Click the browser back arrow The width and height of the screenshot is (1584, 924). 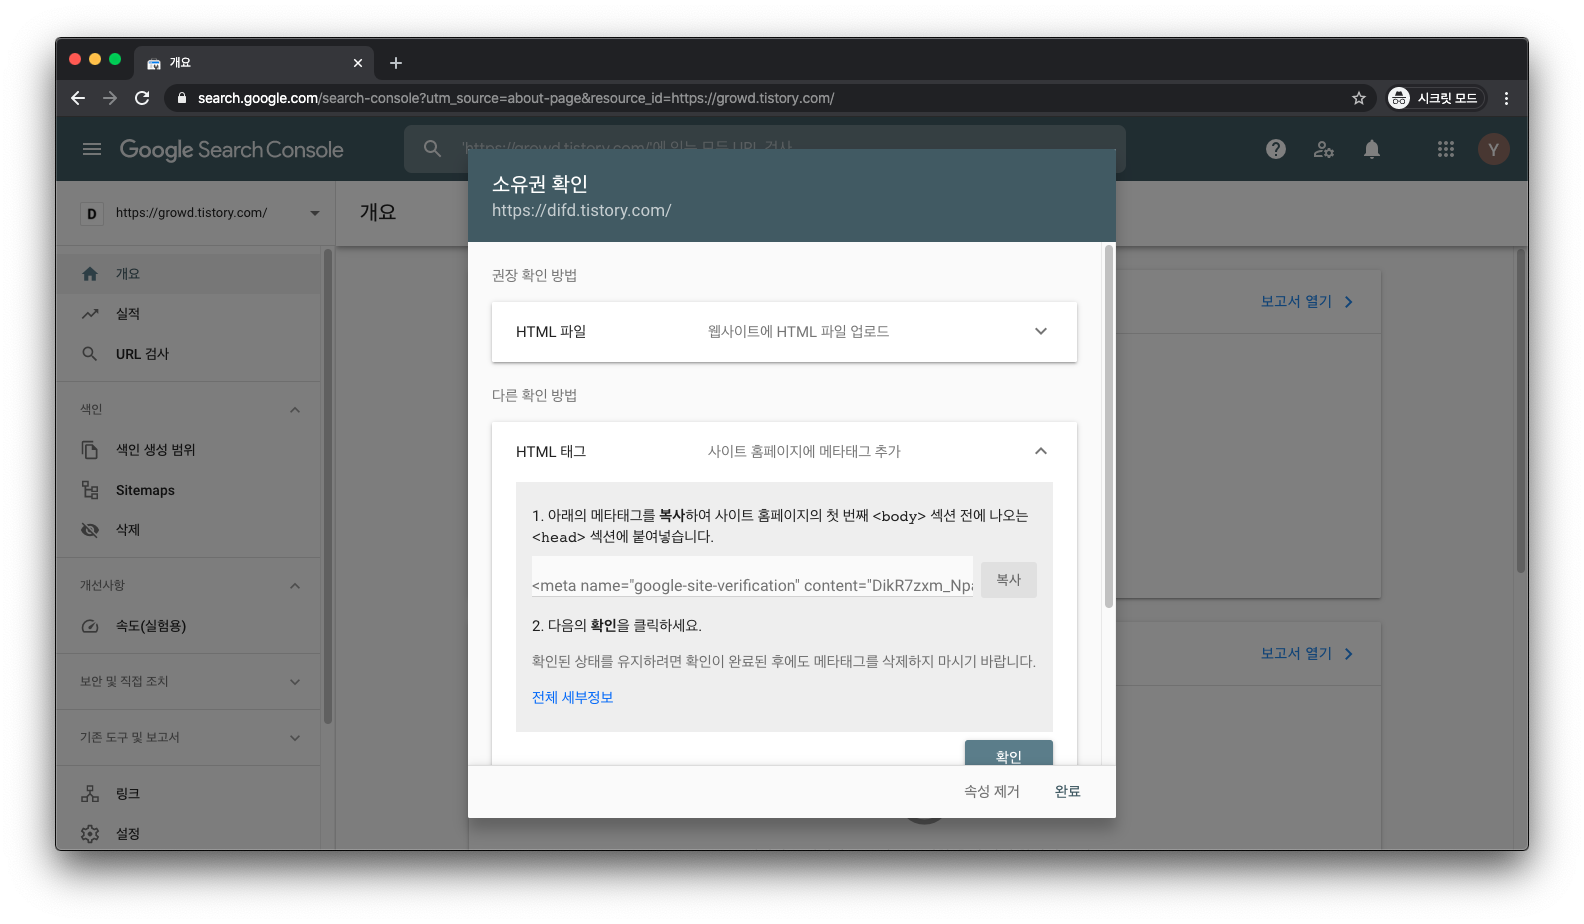pyautogui.click(x=78, y=98)
